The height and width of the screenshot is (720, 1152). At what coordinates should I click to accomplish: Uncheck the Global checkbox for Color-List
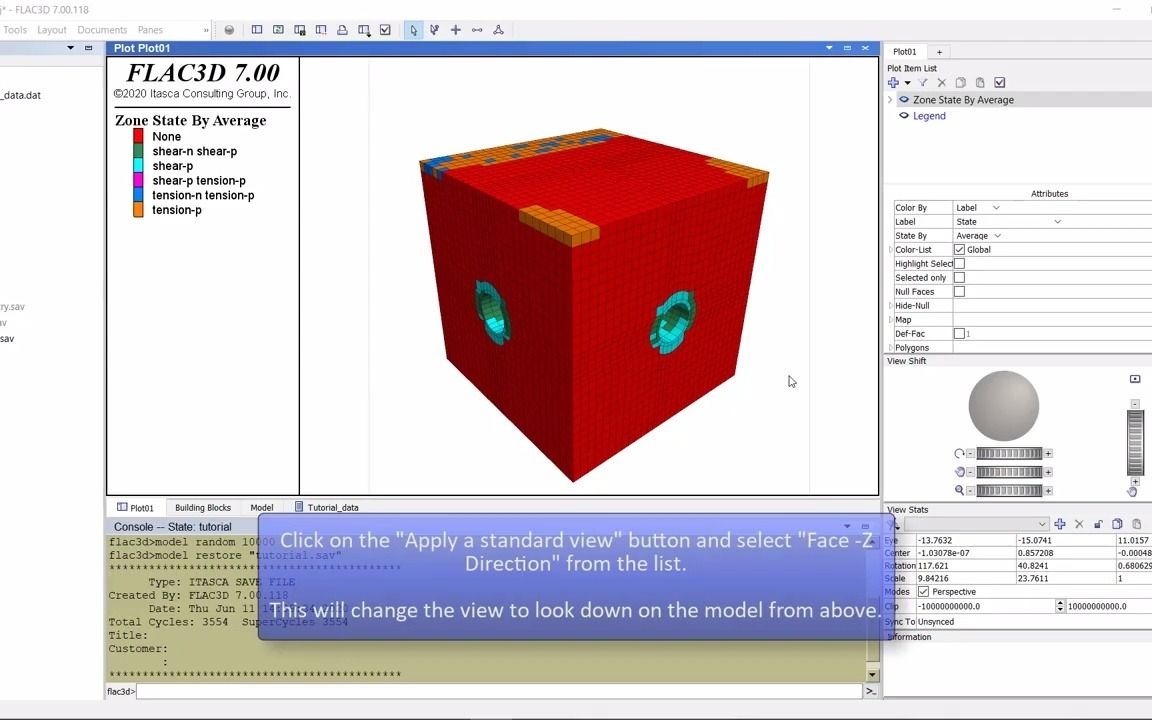[959, 249]
